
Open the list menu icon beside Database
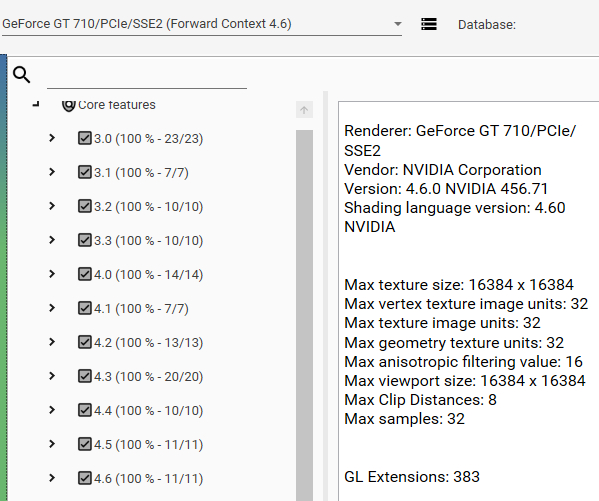click(429, 24)
